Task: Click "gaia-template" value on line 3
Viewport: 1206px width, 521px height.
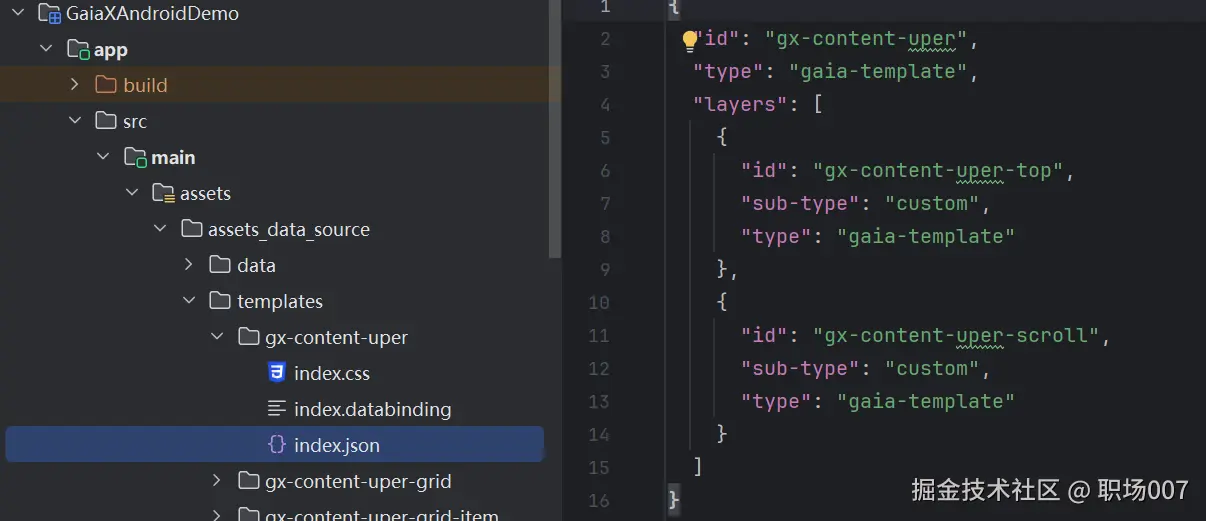Action: [x=878, y=72]
